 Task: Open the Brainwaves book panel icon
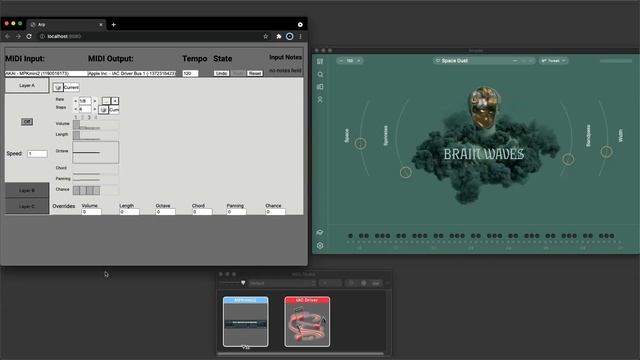[320, 87]
